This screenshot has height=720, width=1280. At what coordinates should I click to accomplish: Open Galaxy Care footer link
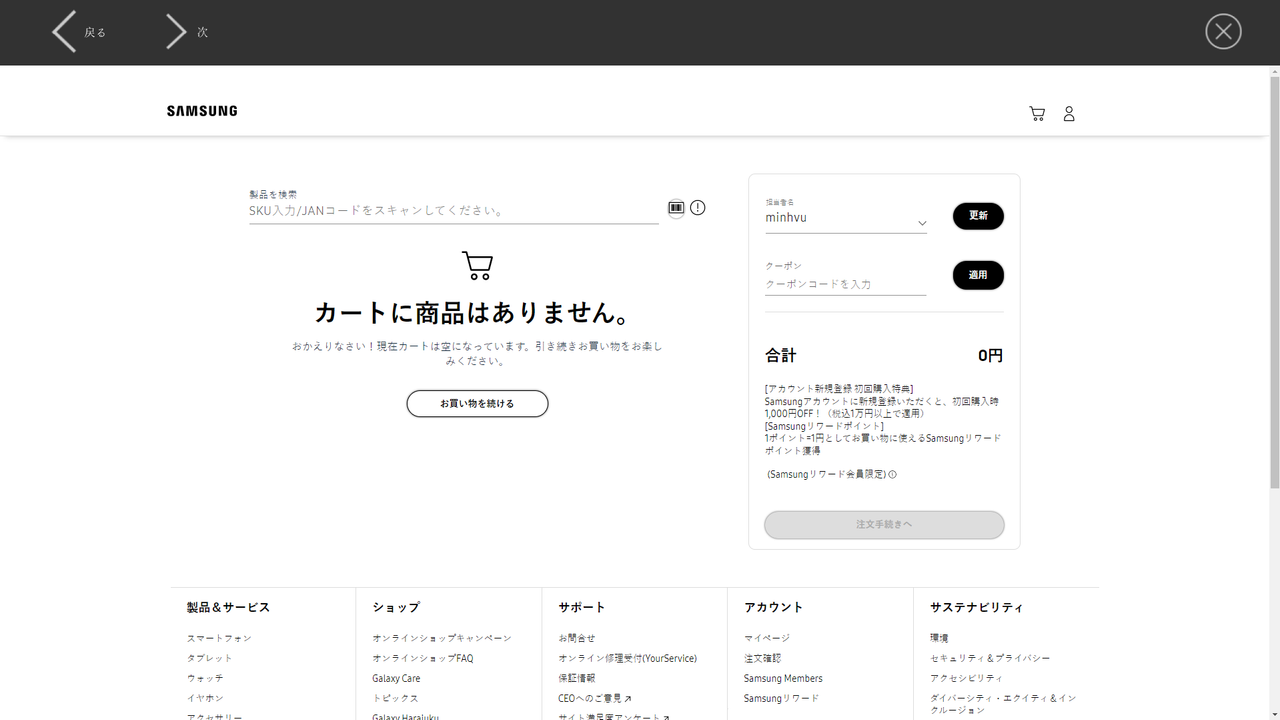coord(396,678)
